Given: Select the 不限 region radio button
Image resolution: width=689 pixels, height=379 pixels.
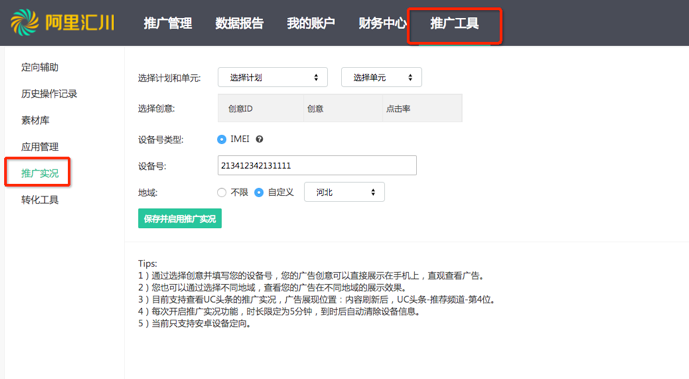Looking at the screenshot, I should click(x=221, y=192).
